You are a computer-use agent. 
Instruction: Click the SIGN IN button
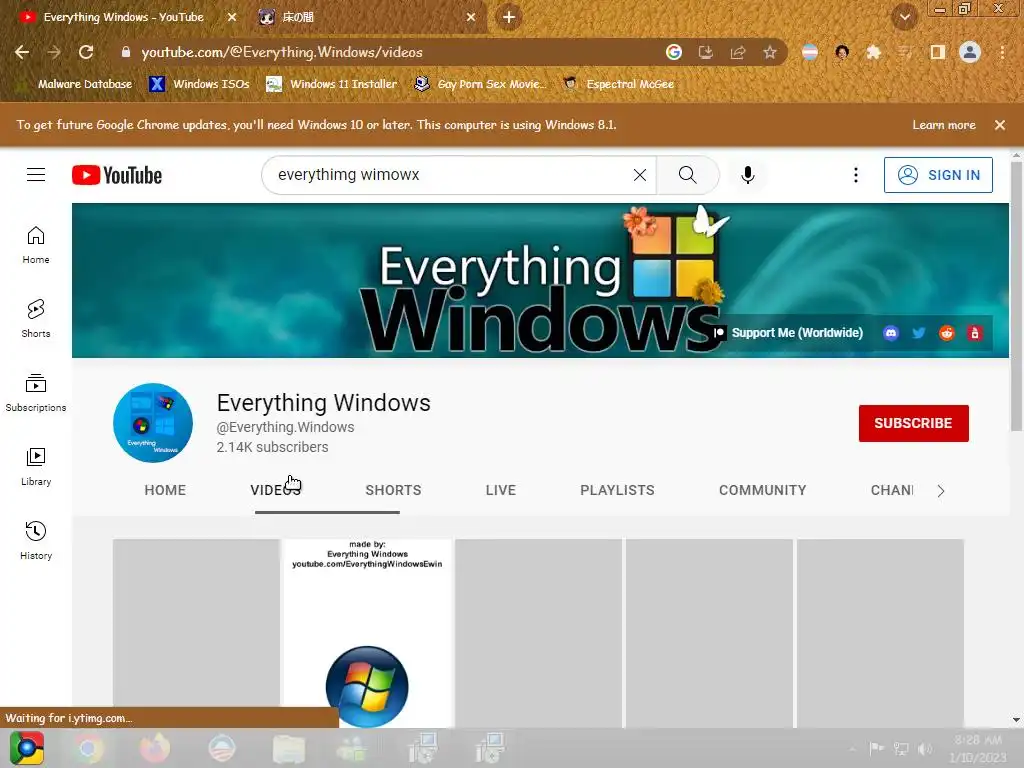tap(938, 175)
